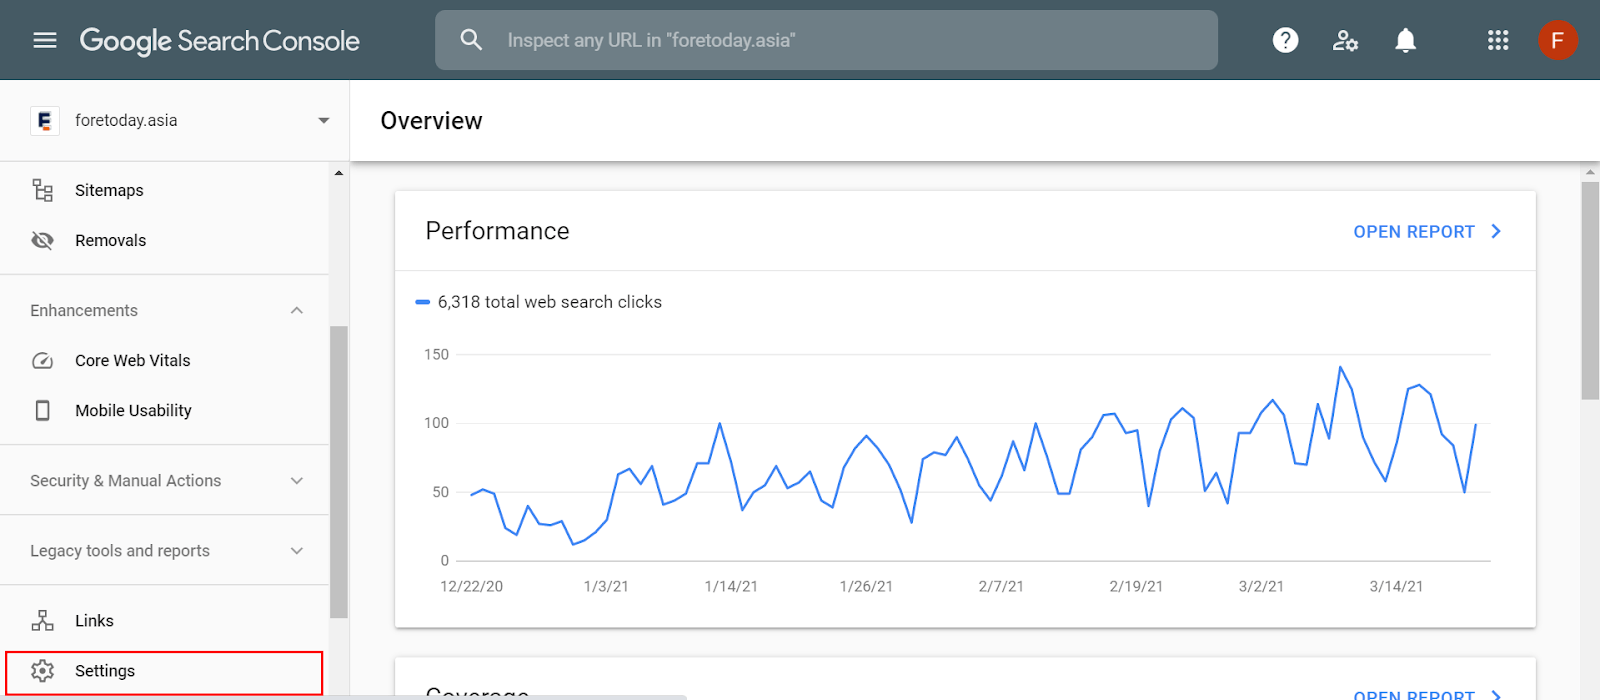The width and height of the screenshot is (1600, 700).
Task: Open the user settings person-gear icon
Action: click(x=1345, y=40)
